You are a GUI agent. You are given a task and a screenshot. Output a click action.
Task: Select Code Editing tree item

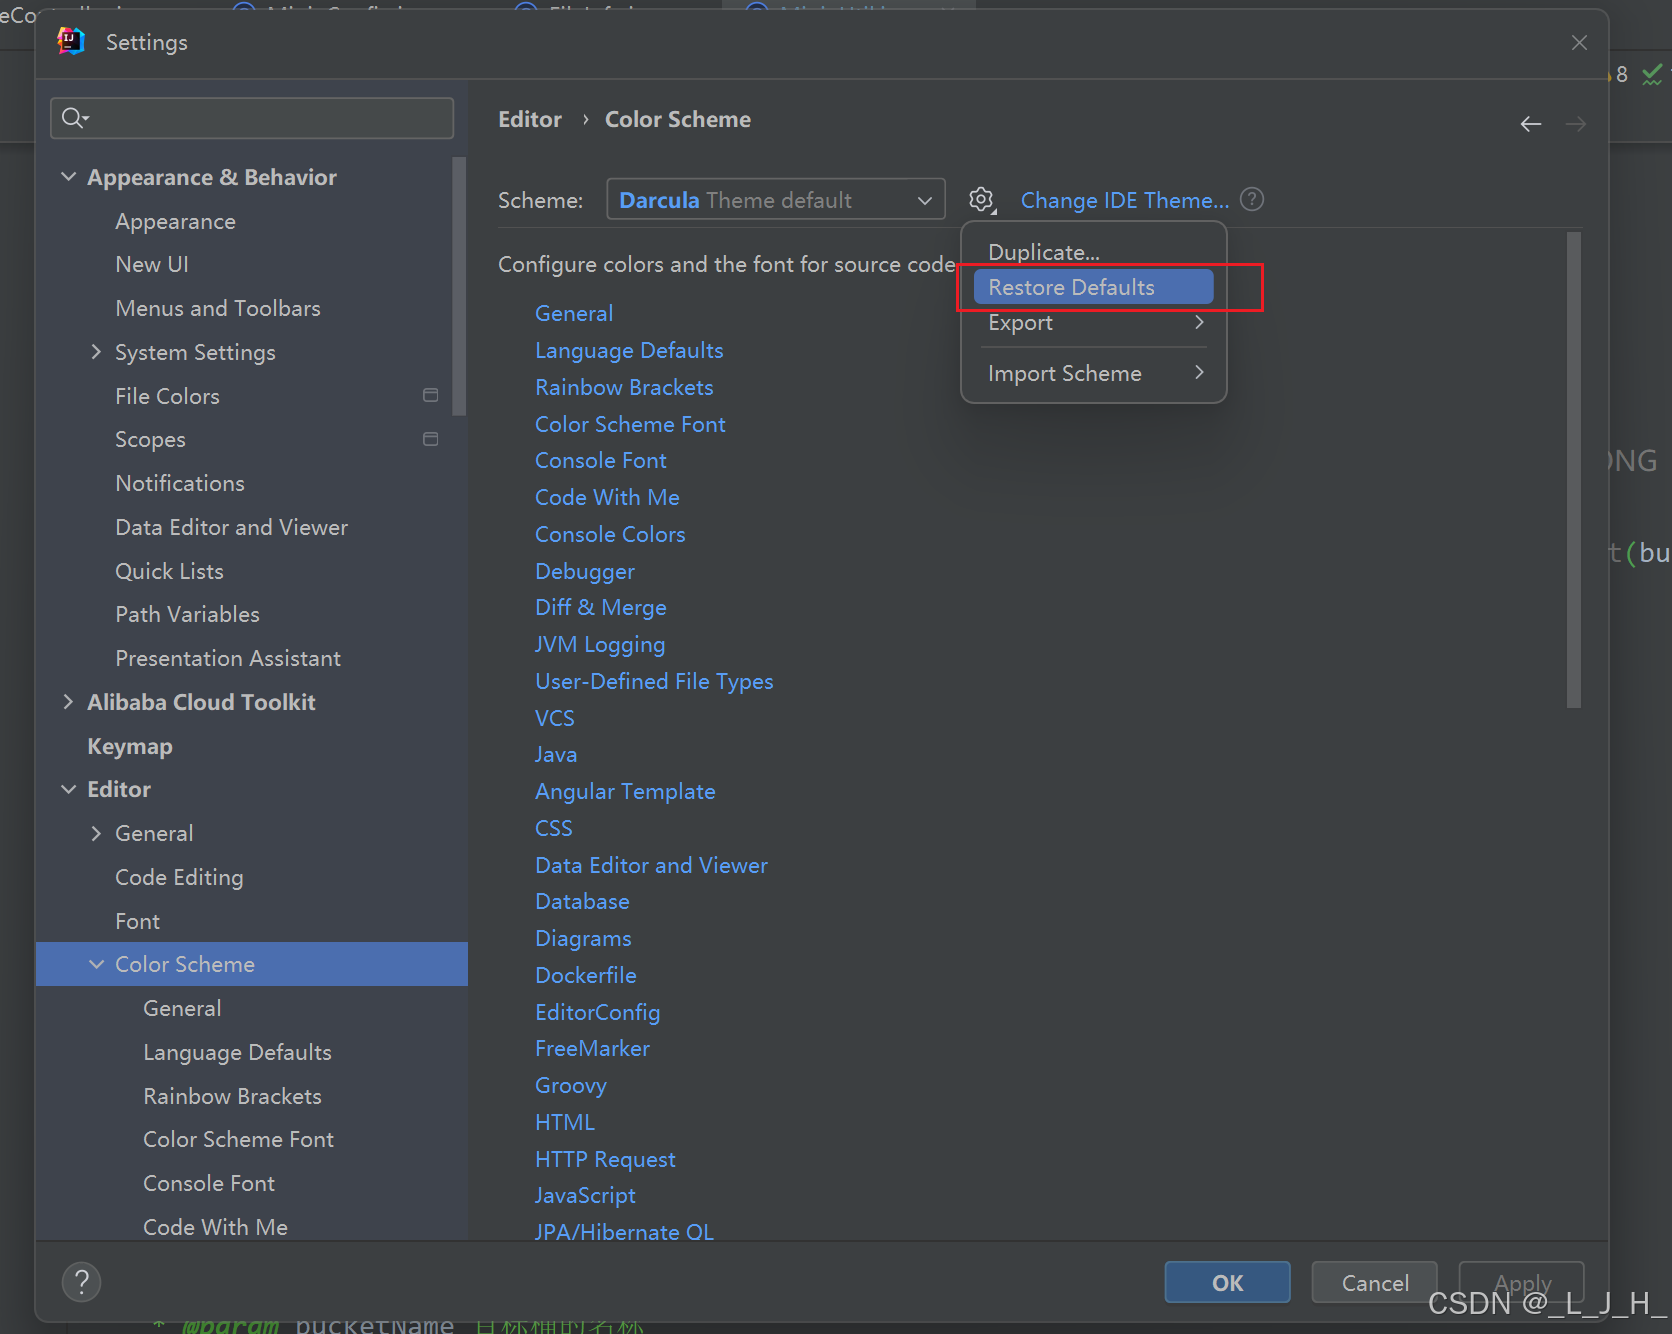click(179, 877)
